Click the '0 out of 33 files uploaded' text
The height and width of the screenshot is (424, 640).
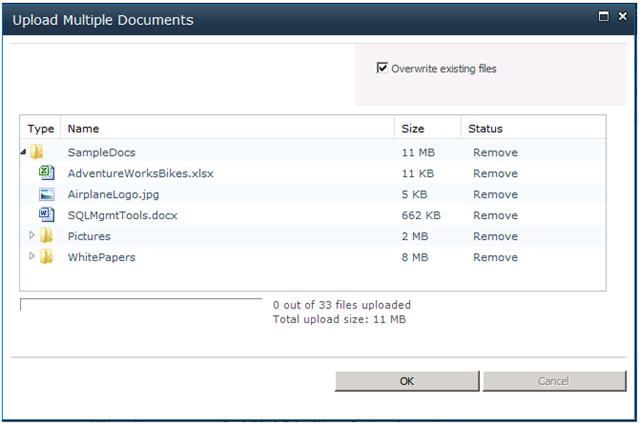click(x=342, y=305)
